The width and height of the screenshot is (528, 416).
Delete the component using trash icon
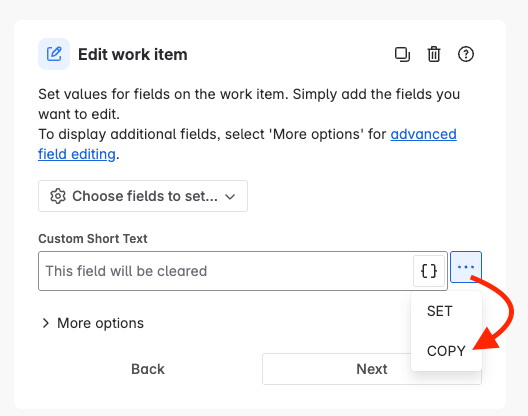coord(434,54)
